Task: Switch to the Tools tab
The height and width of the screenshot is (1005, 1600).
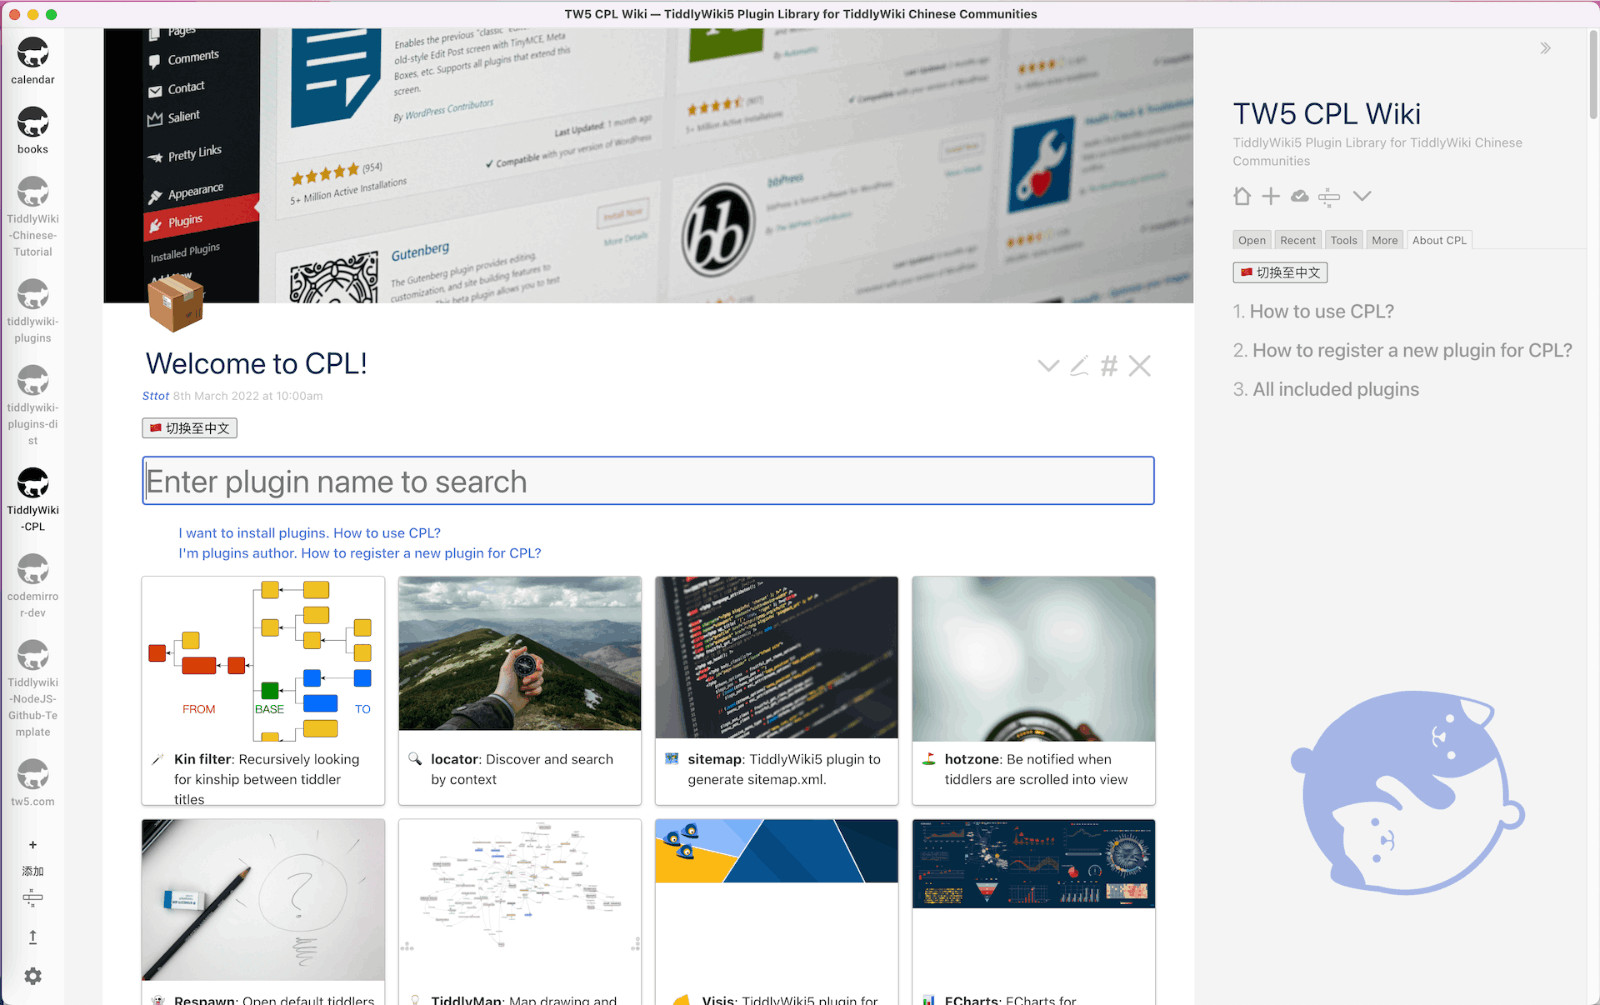Action: tap(1344, 240)
